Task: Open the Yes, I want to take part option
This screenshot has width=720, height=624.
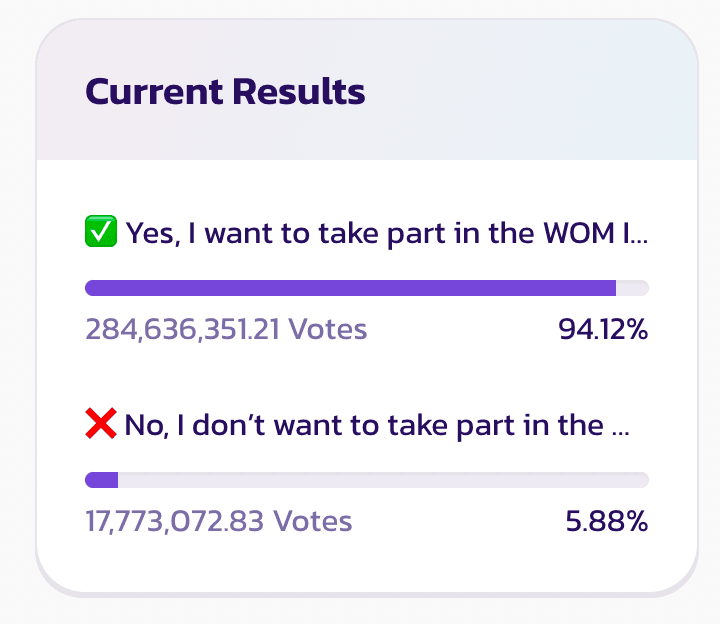Action: point(367,233)
